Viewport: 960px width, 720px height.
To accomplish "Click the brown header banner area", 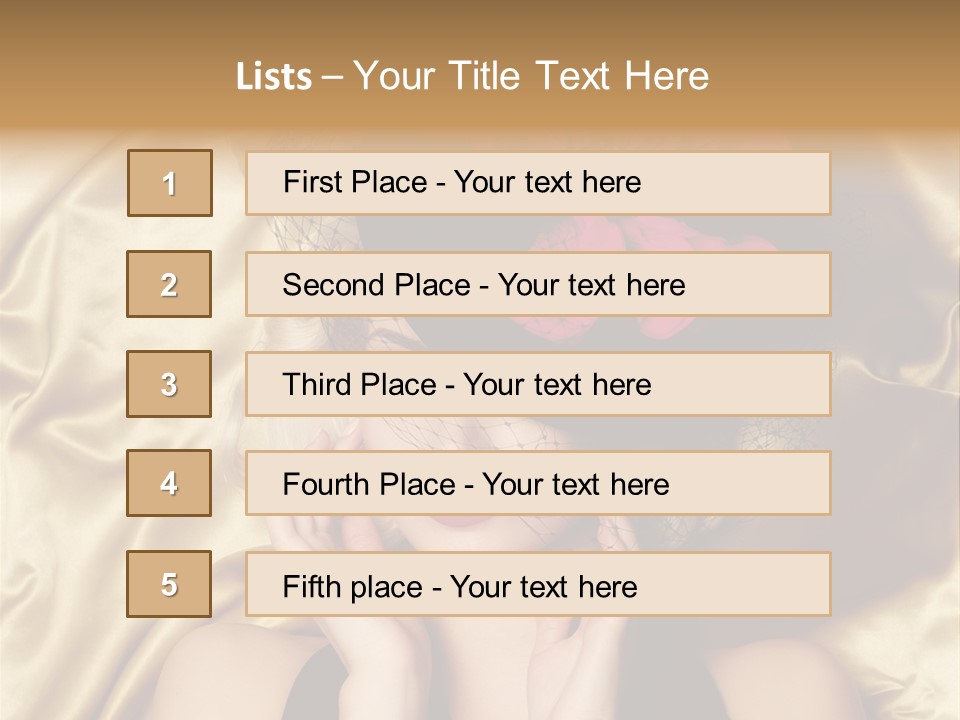I will 480,64.
